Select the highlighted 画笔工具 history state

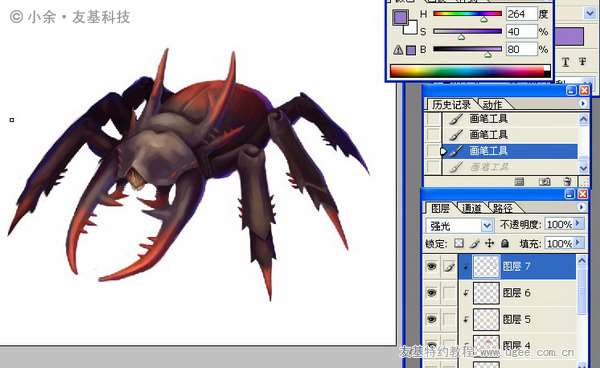(x=510, y=151)
